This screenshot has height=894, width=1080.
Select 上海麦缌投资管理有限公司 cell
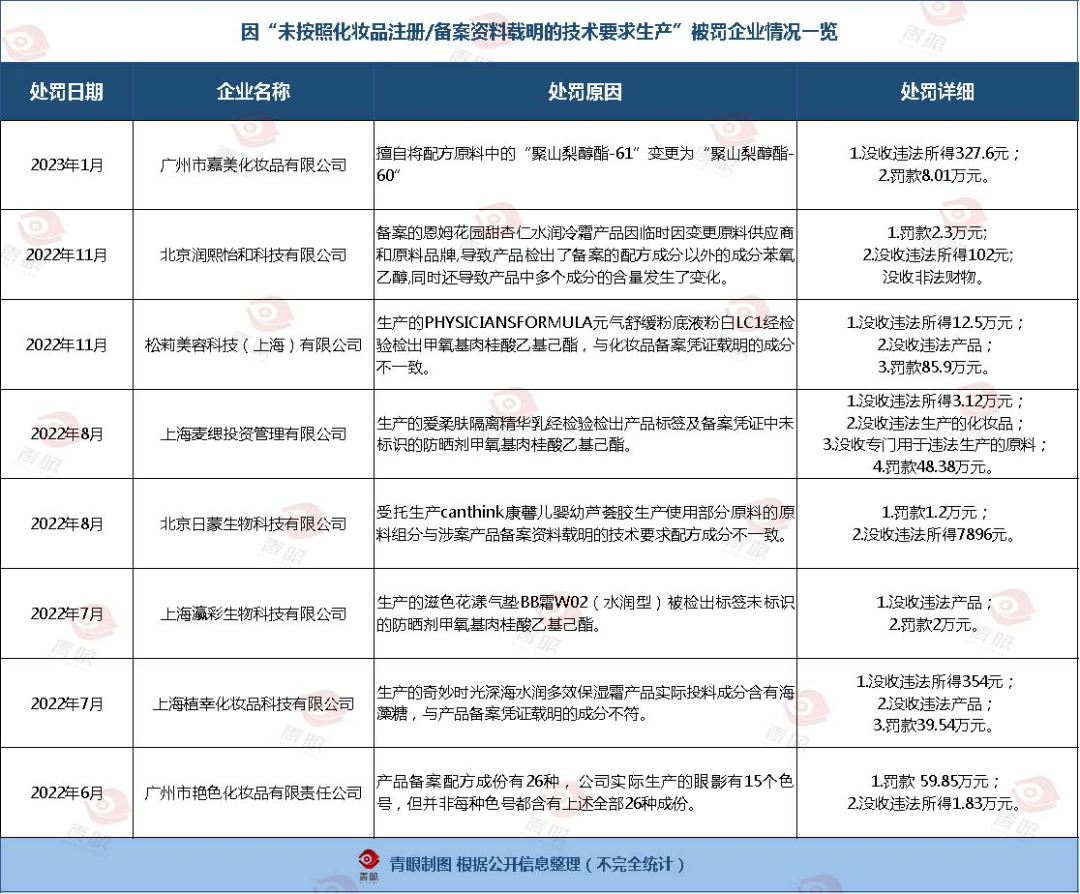tap(253, 434)
